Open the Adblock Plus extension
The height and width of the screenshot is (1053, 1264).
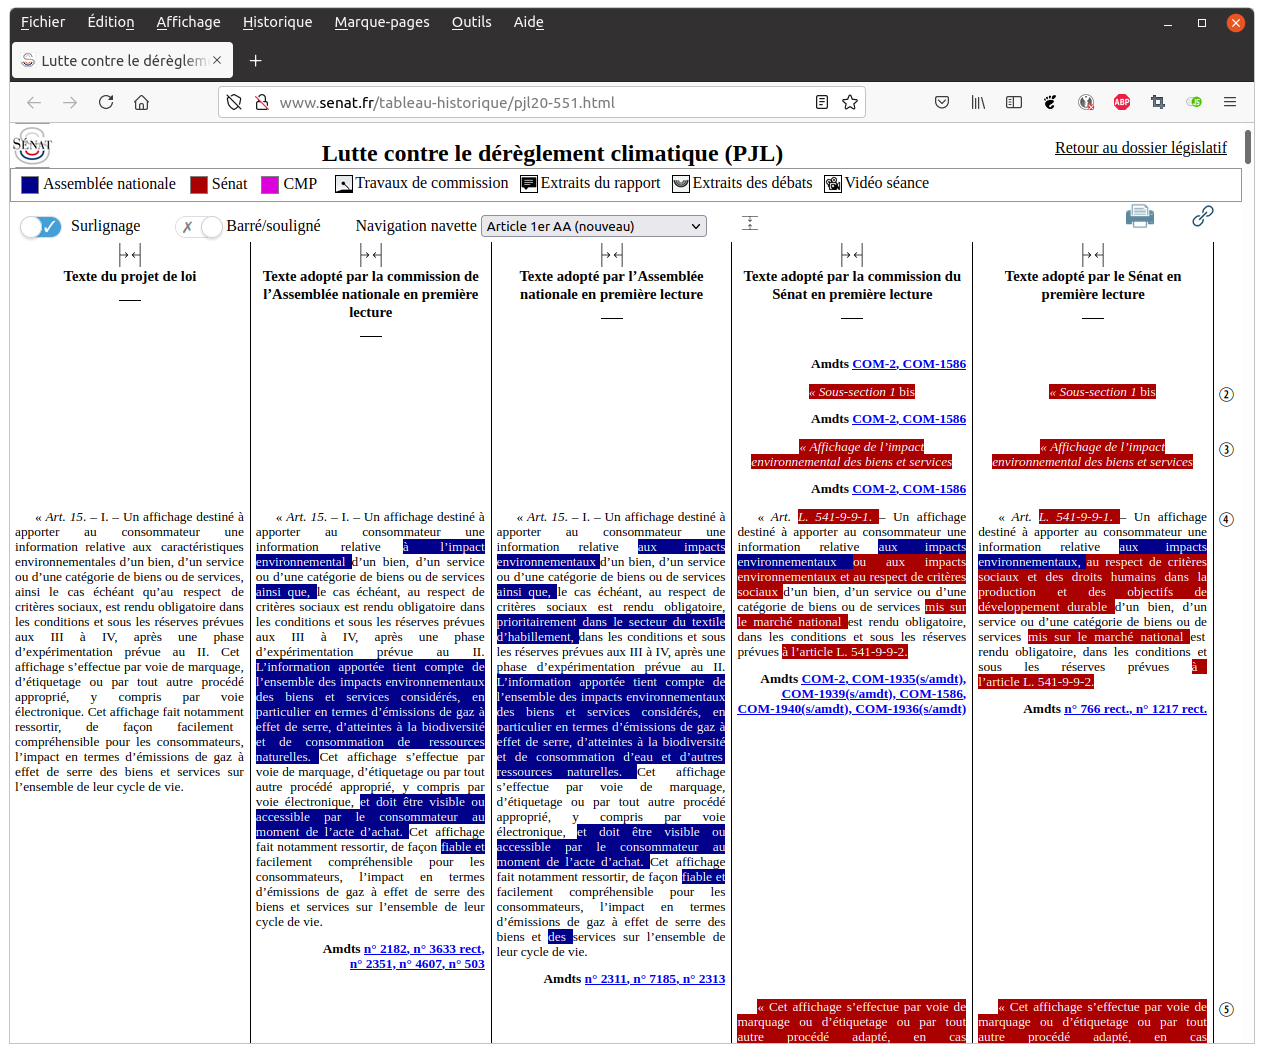1122,102
